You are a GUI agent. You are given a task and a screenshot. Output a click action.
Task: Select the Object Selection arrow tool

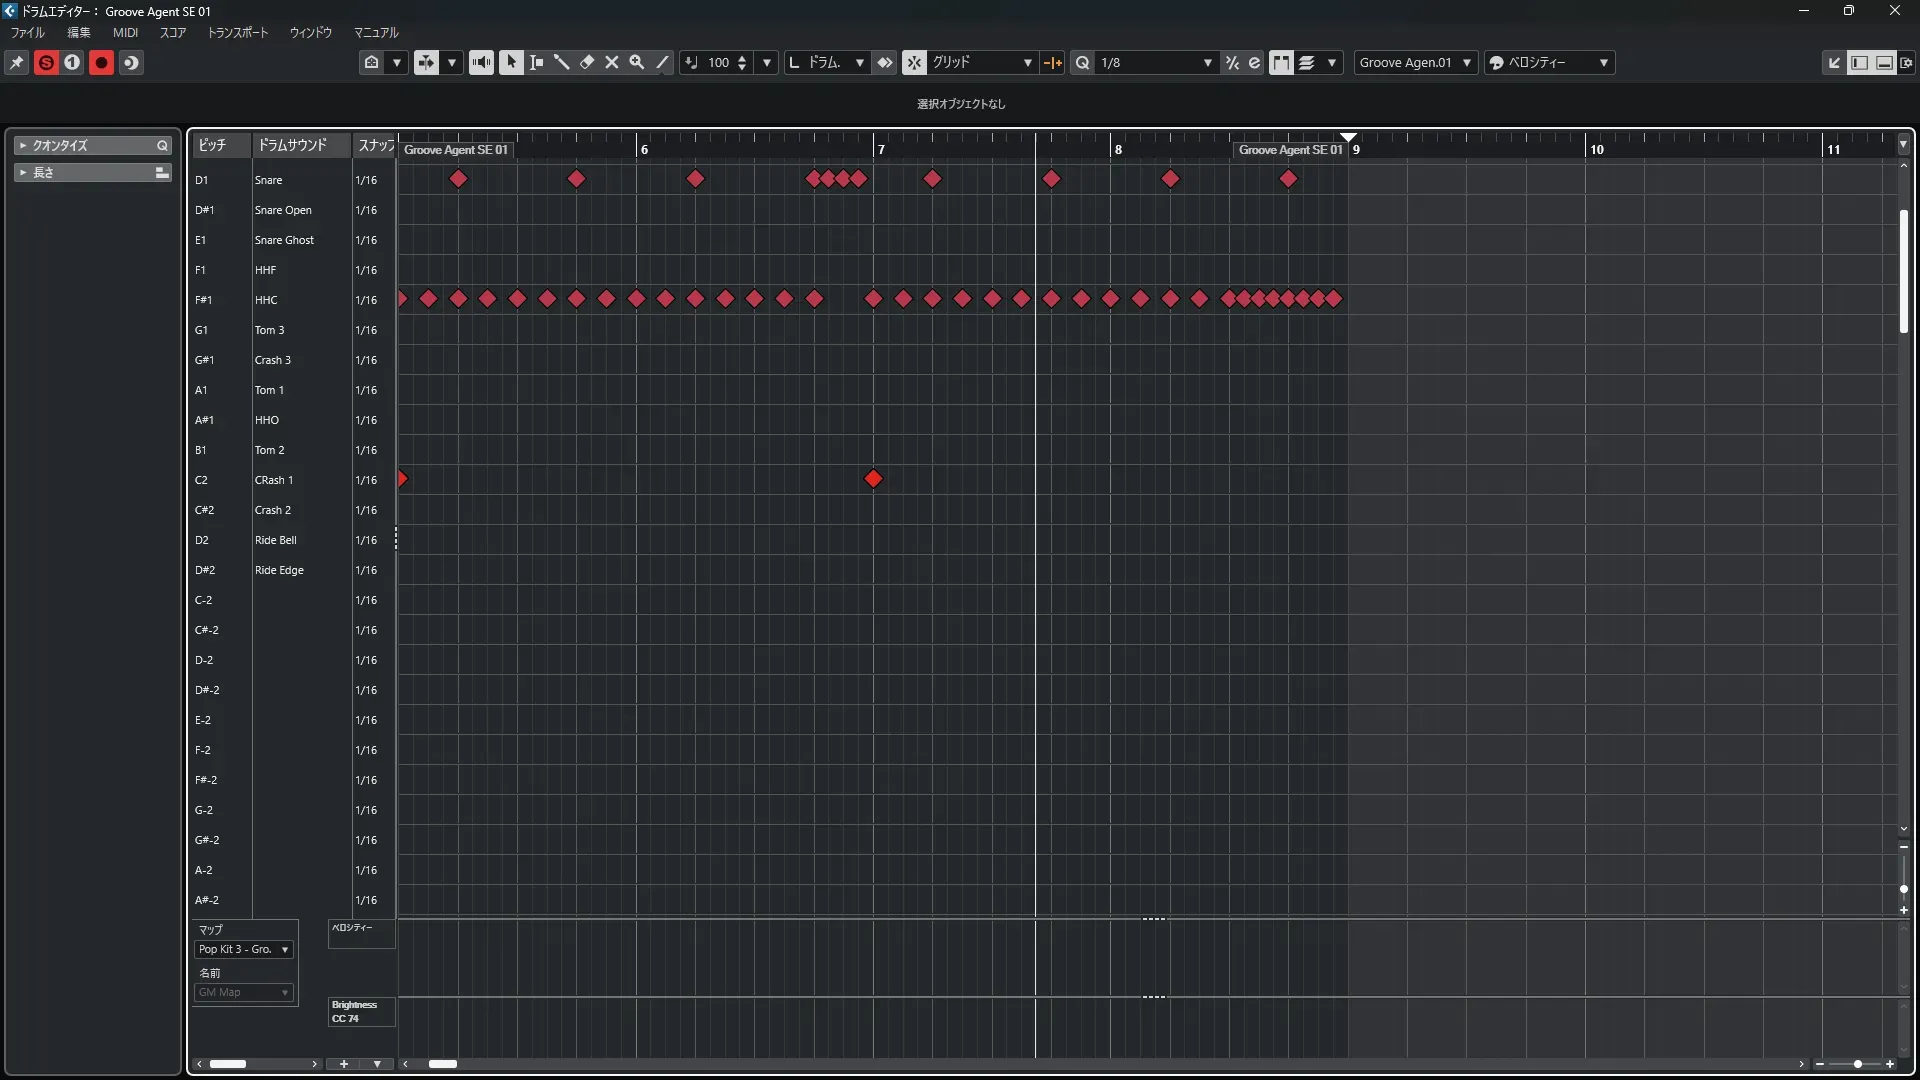click(x=511, y=62)
